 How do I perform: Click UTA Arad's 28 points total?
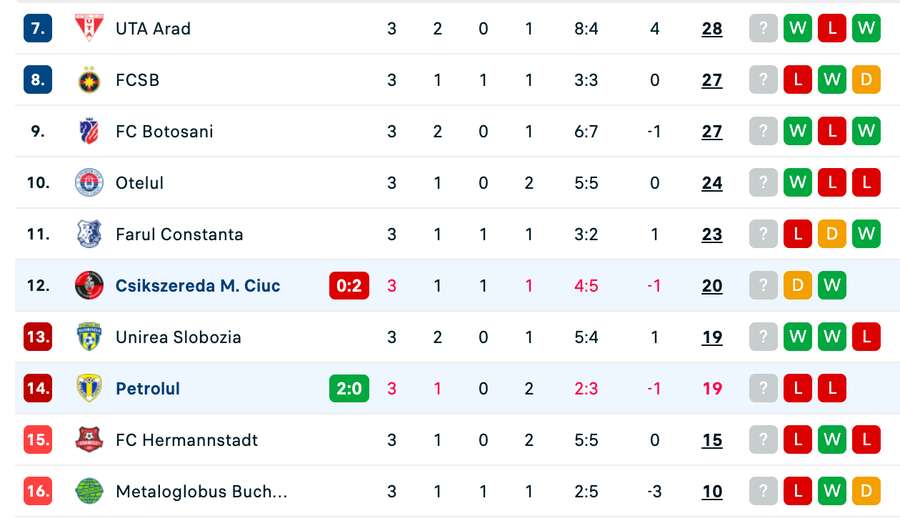712,28
